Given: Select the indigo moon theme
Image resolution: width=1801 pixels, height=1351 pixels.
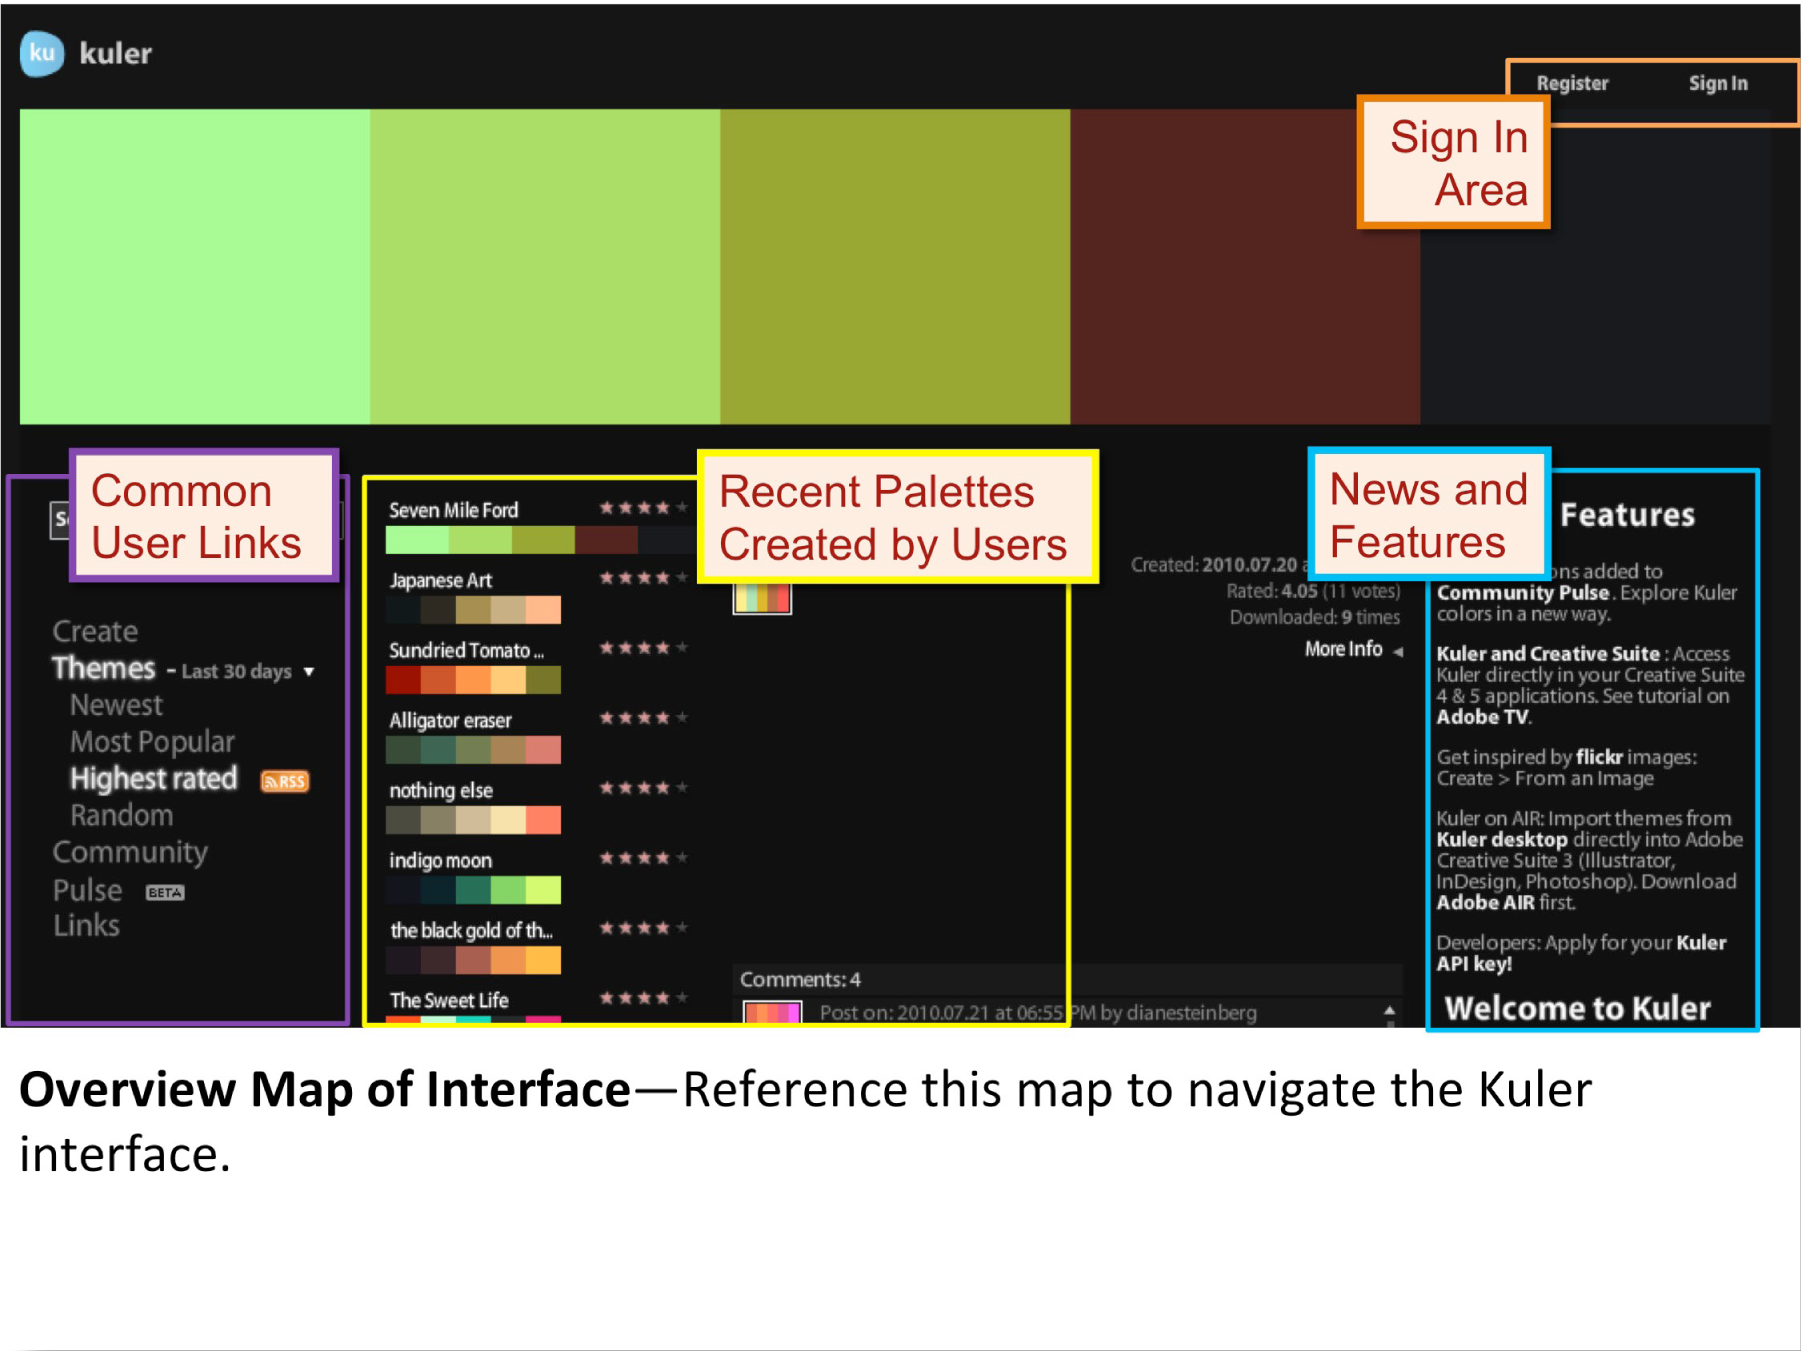Looking at the screenshot, I should 440,860.
